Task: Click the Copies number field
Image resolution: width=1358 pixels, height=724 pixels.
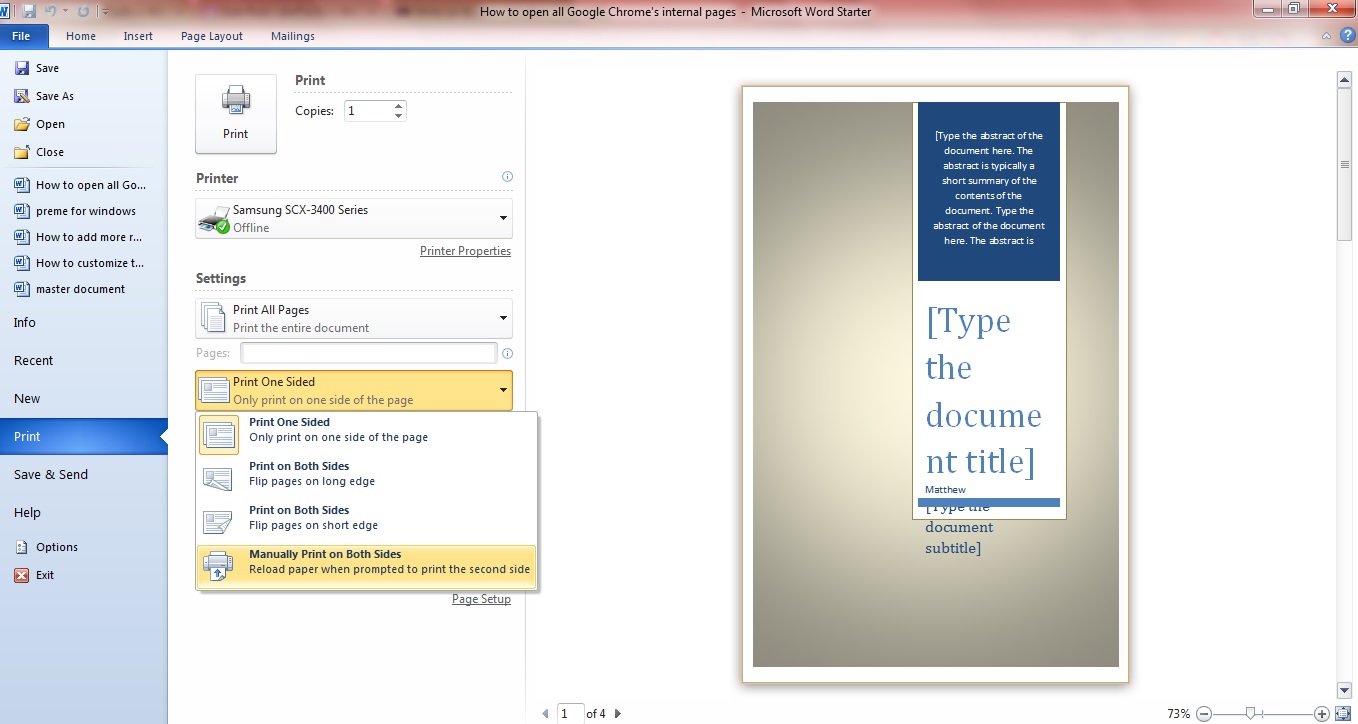Action: [x=368, y=111]
